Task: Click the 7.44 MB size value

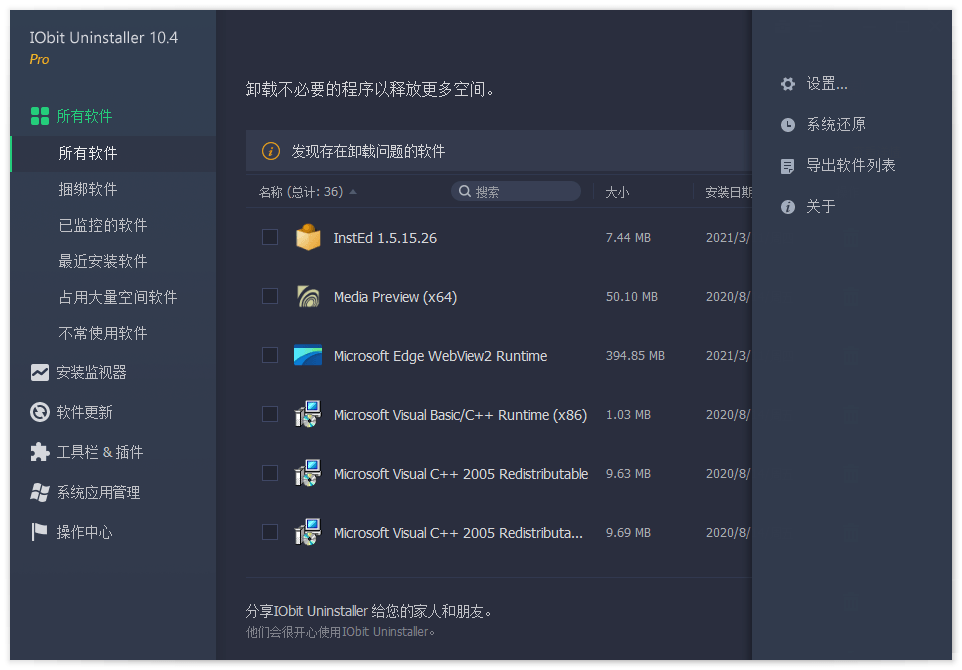Action: click(x=628, y=237)
